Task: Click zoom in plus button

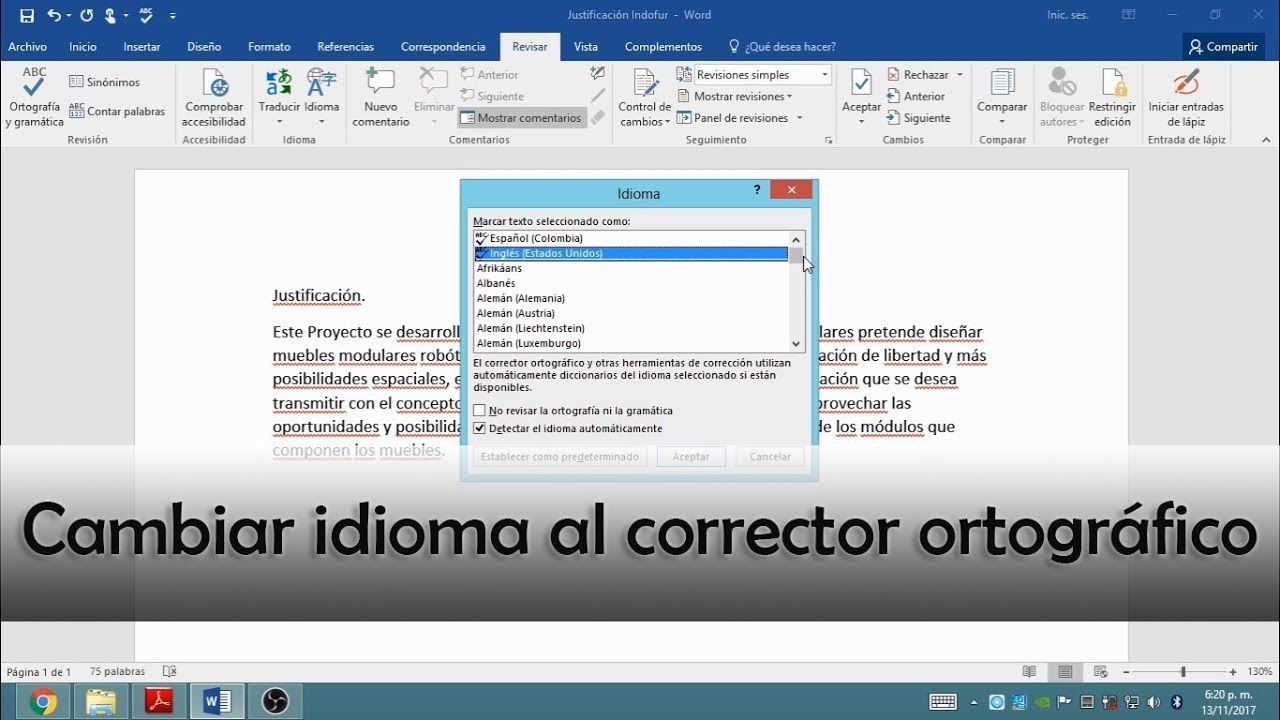Action: (x=1233, y=672)
